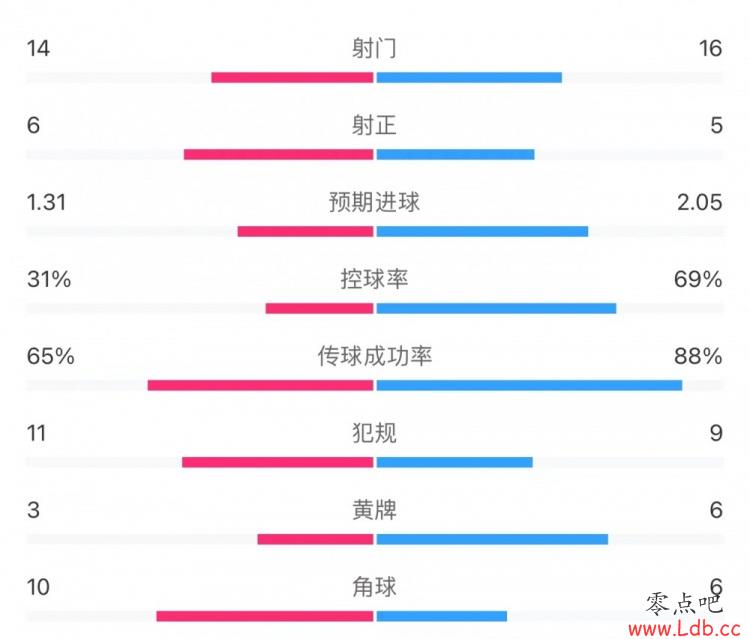Click the 2.05 expected goals value

coord(699,202)
